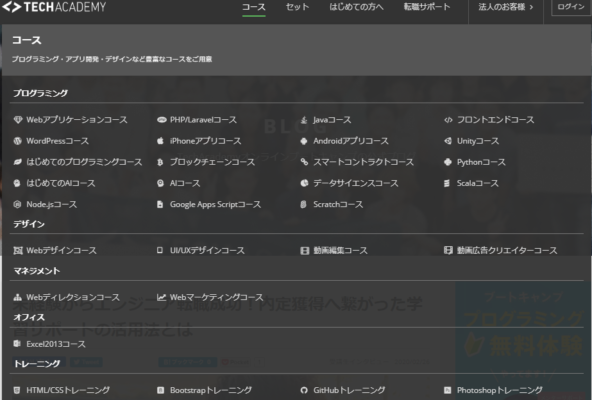Click the icon beside 動画広告クリエイターコース
Viewport: 592px width, 400px height.
(x=448, y=250)
